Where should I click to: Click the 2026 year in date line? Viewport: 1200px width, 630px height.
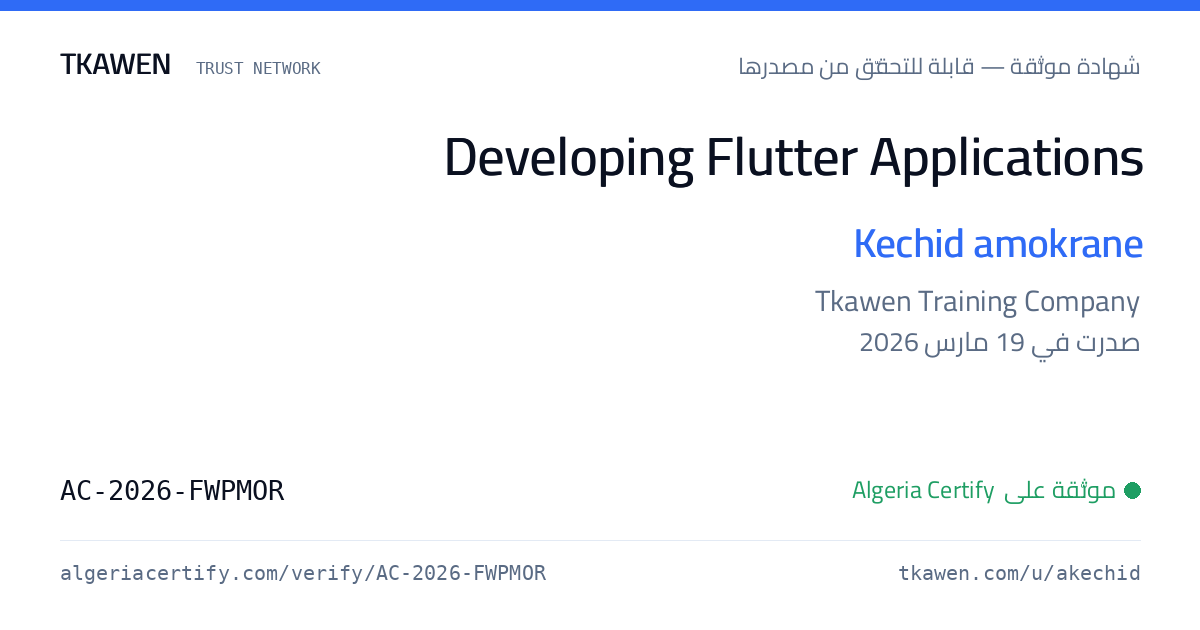[x=889, y=343]
